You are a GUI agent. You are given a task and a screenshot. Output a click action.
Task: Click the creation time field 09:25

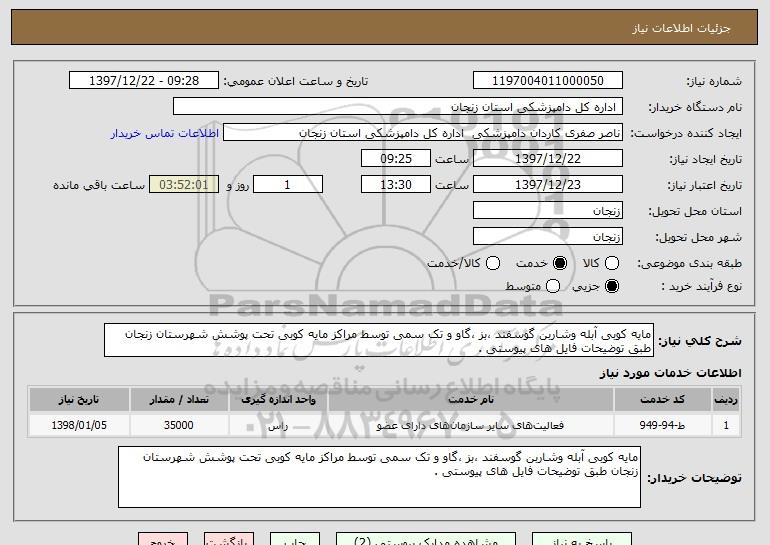(396, 159)
